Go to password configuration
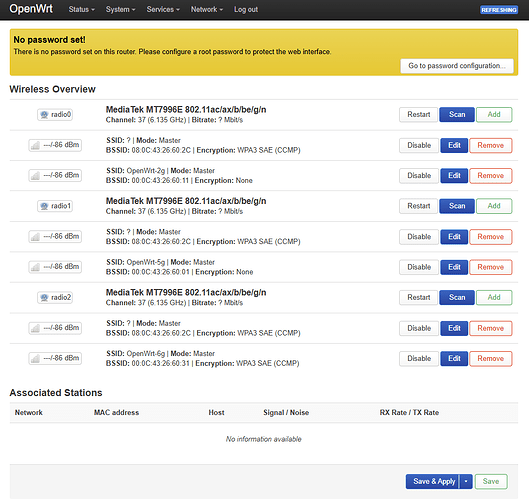 [x=457, y=66]
